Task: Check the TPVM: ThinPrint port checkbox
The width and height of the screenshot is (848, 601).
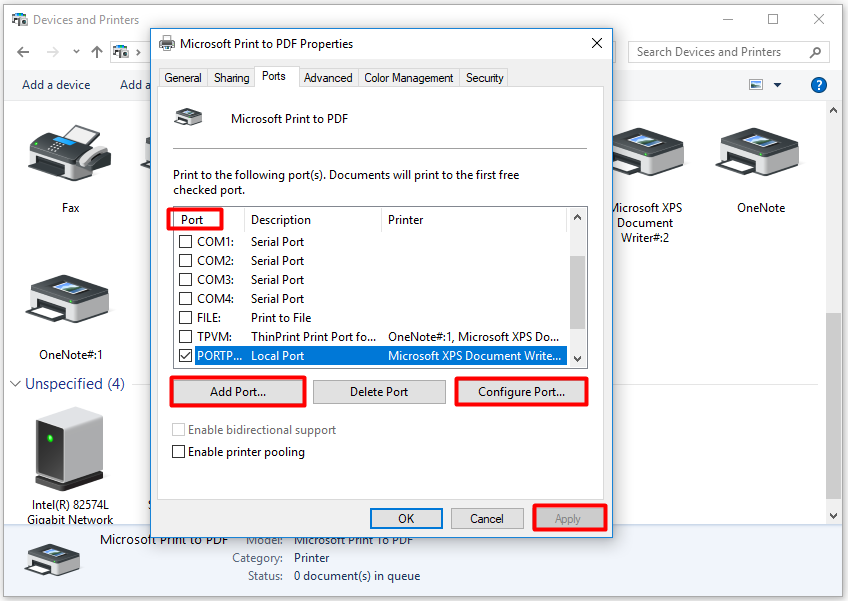Action: (186, 336)
